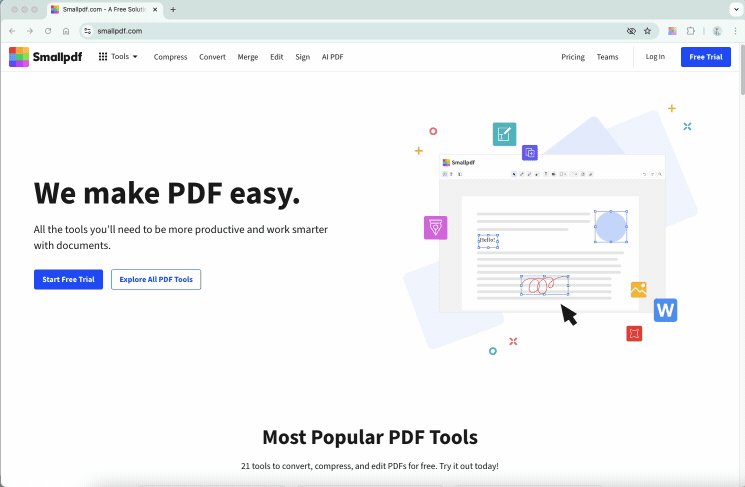Click the purple pen sign icon
Viewport: 745px width, 487px height.
click(x=435, y=228)
